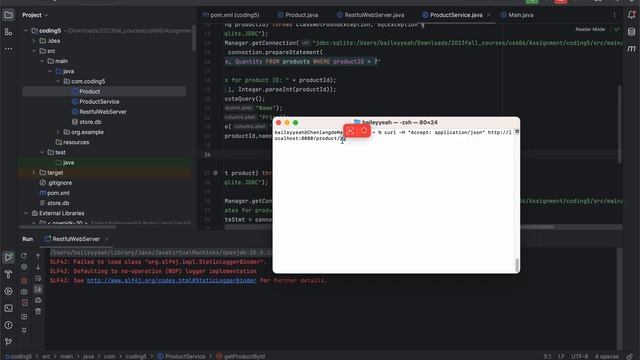Screen dimensions: 640x360
Task: Expand the .idea folder
Action: click(x=34, y=41)
